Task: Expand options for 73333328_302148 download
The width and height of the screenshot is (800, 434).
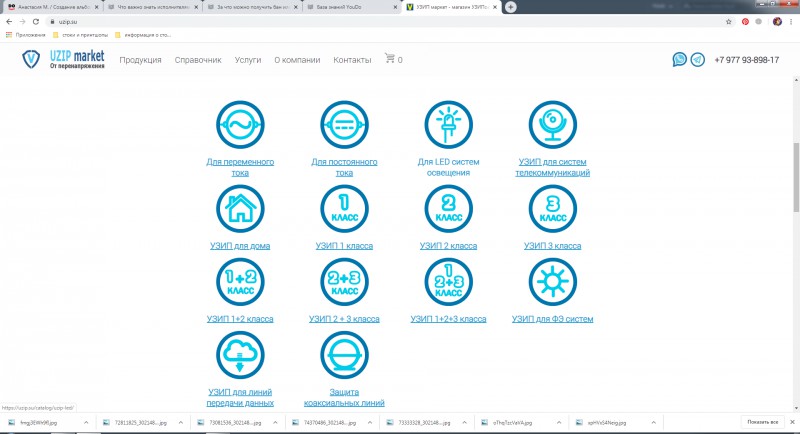Action: point(464,423)
